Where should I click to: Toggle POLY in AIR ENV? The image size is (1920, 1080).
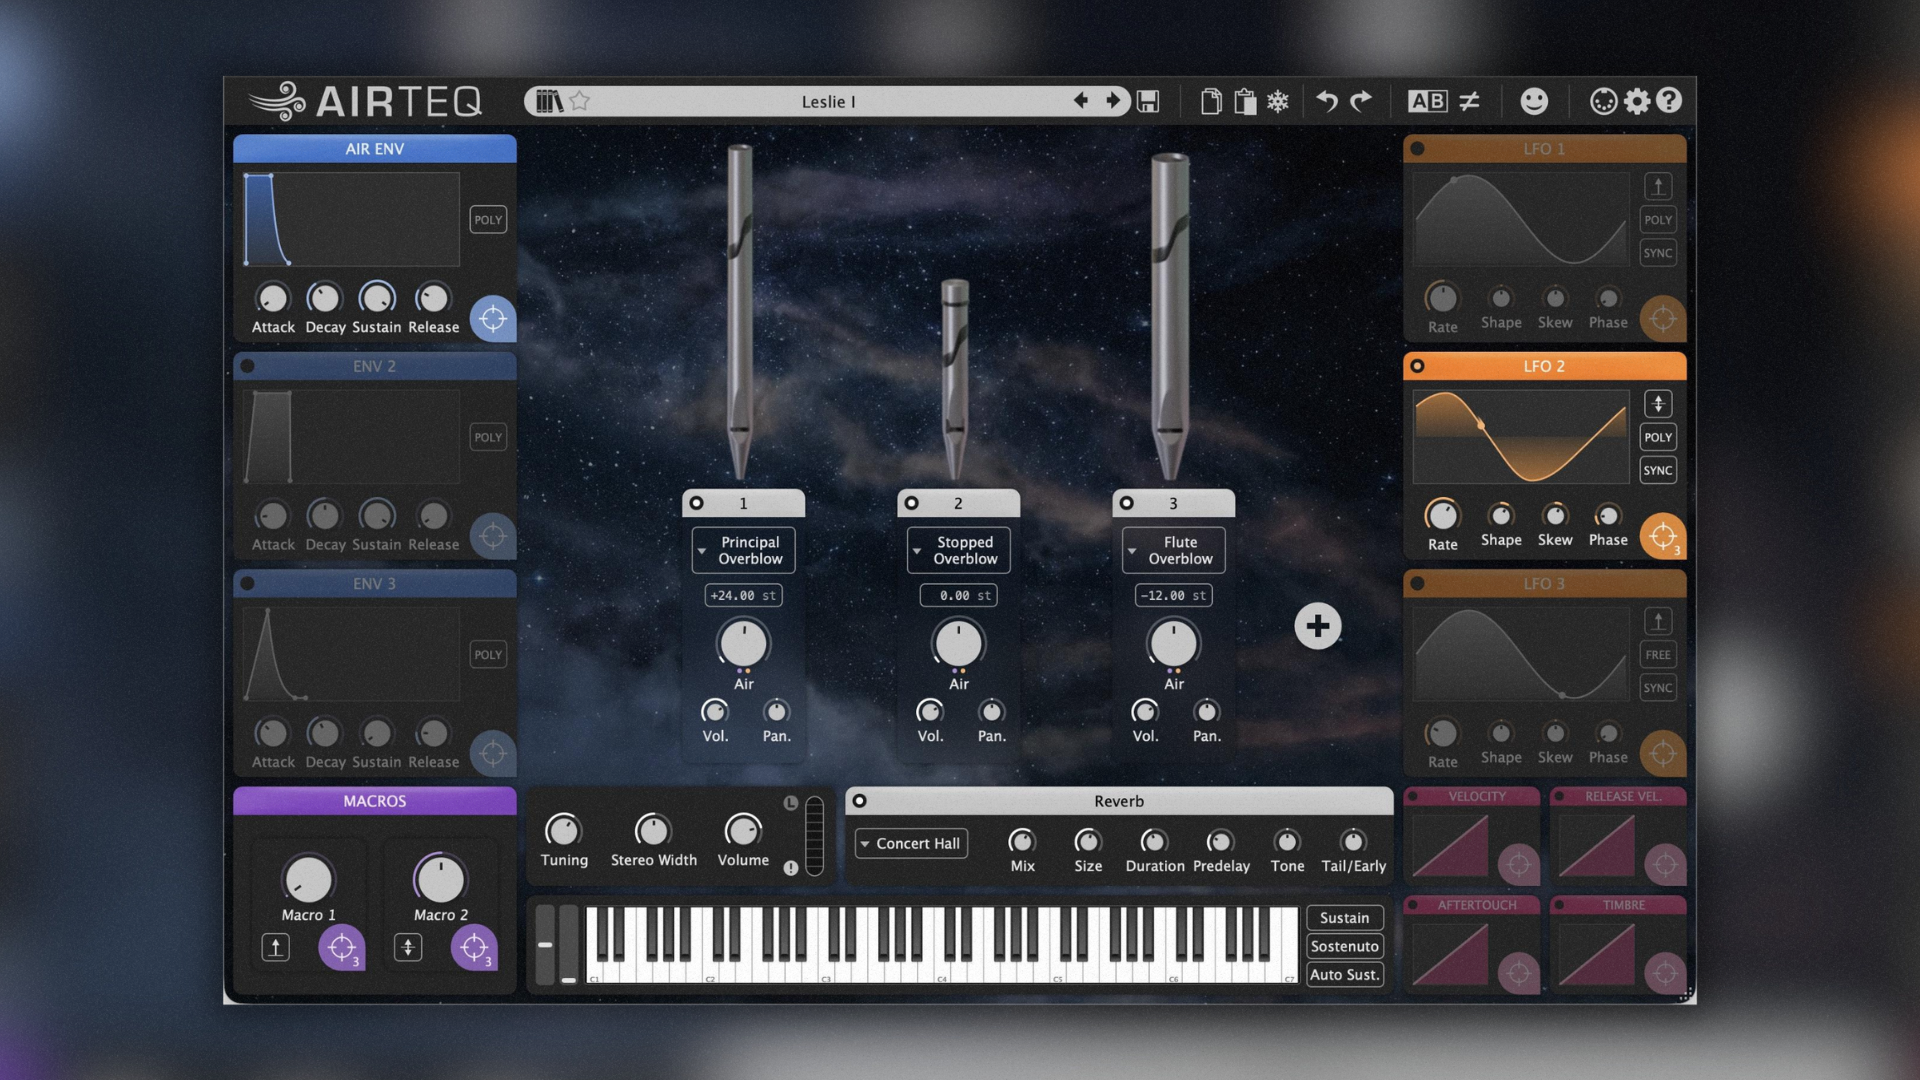pos(488,220)
